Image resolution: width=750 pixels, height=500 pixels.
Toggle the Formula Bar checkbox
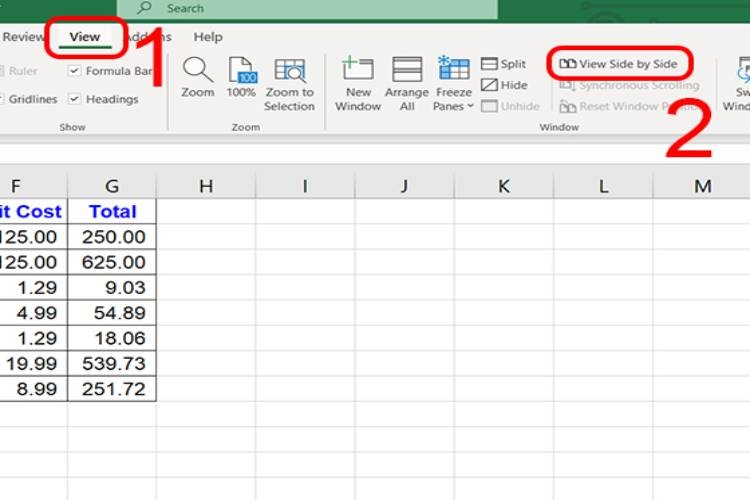coord(74,71)
